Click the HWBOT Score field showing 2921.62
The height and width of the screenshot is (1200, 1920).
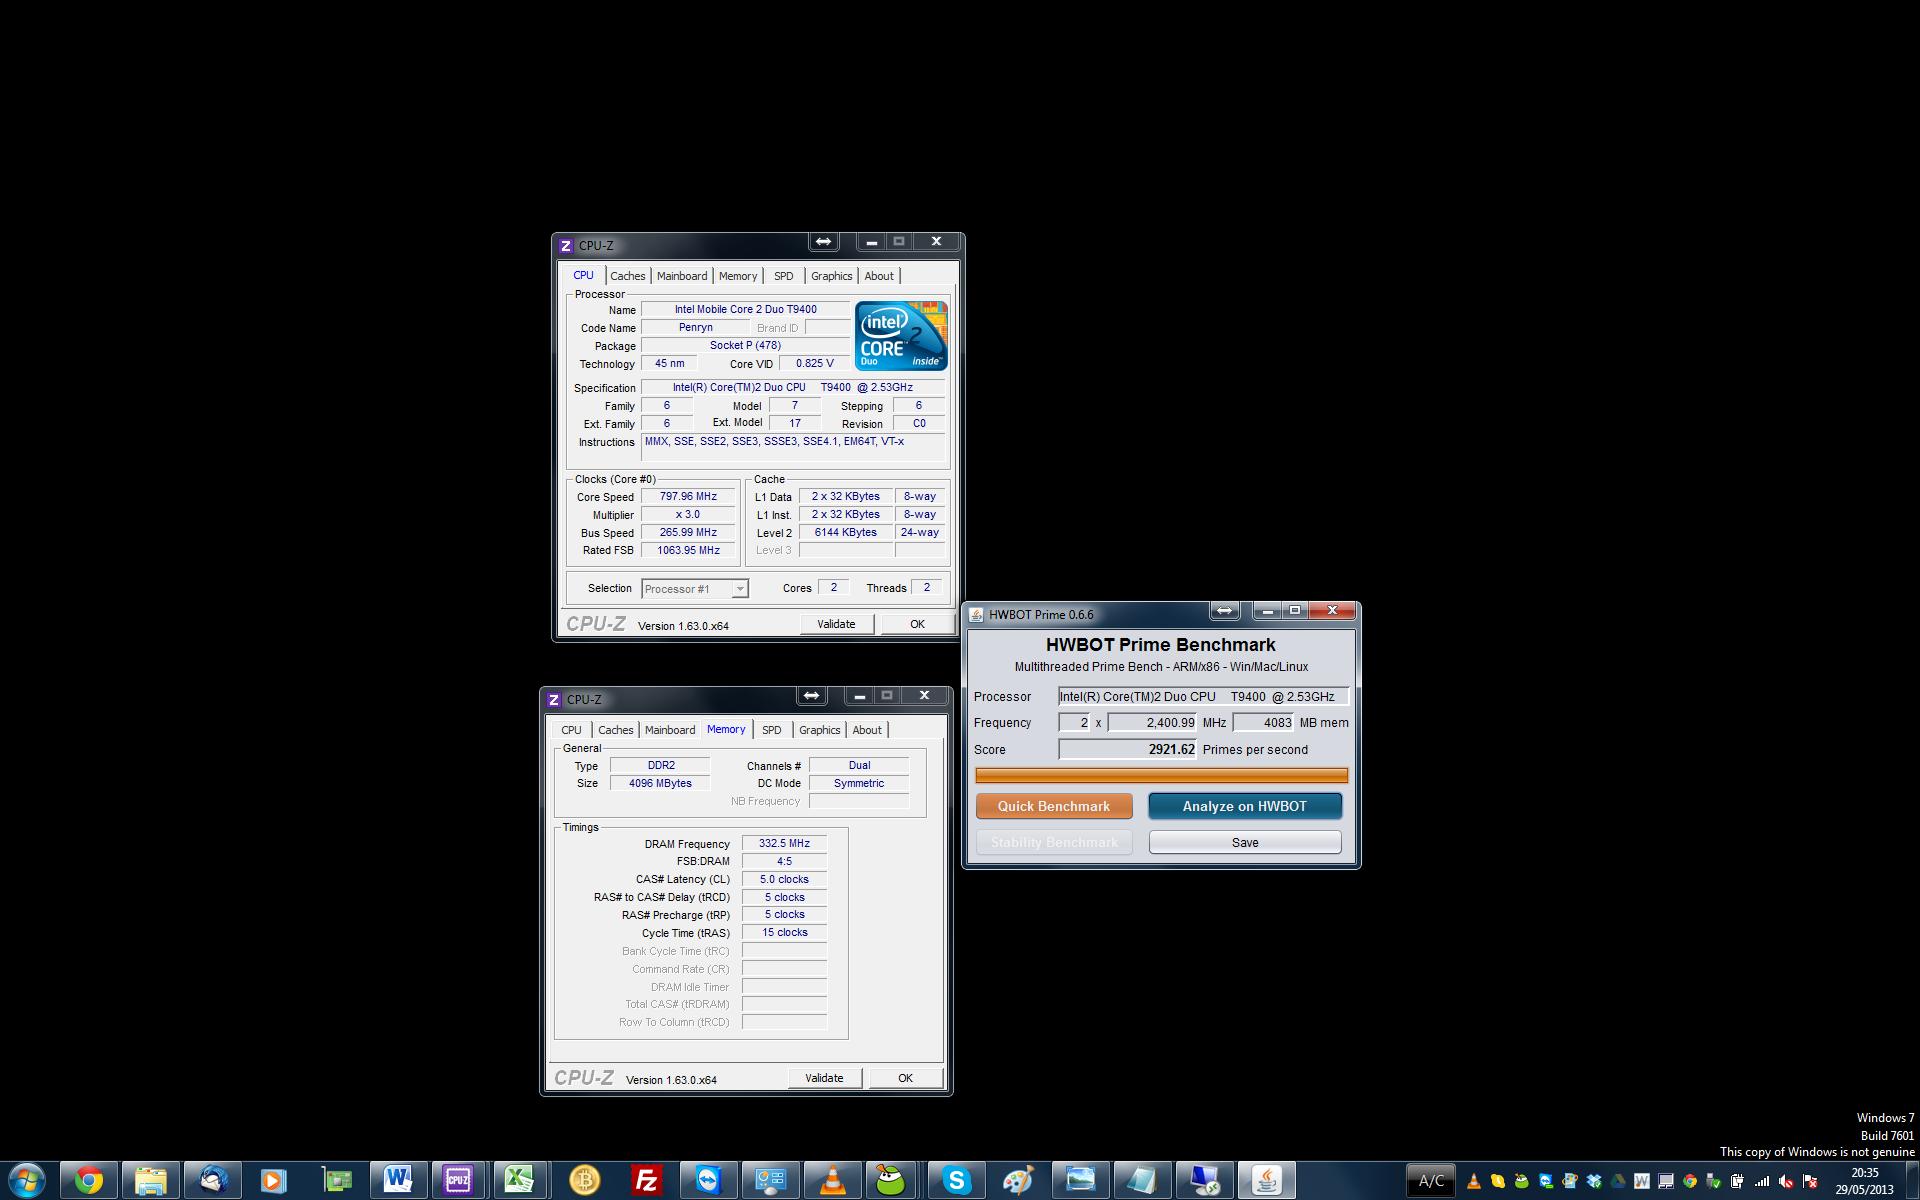click(x=1128, y=749)
